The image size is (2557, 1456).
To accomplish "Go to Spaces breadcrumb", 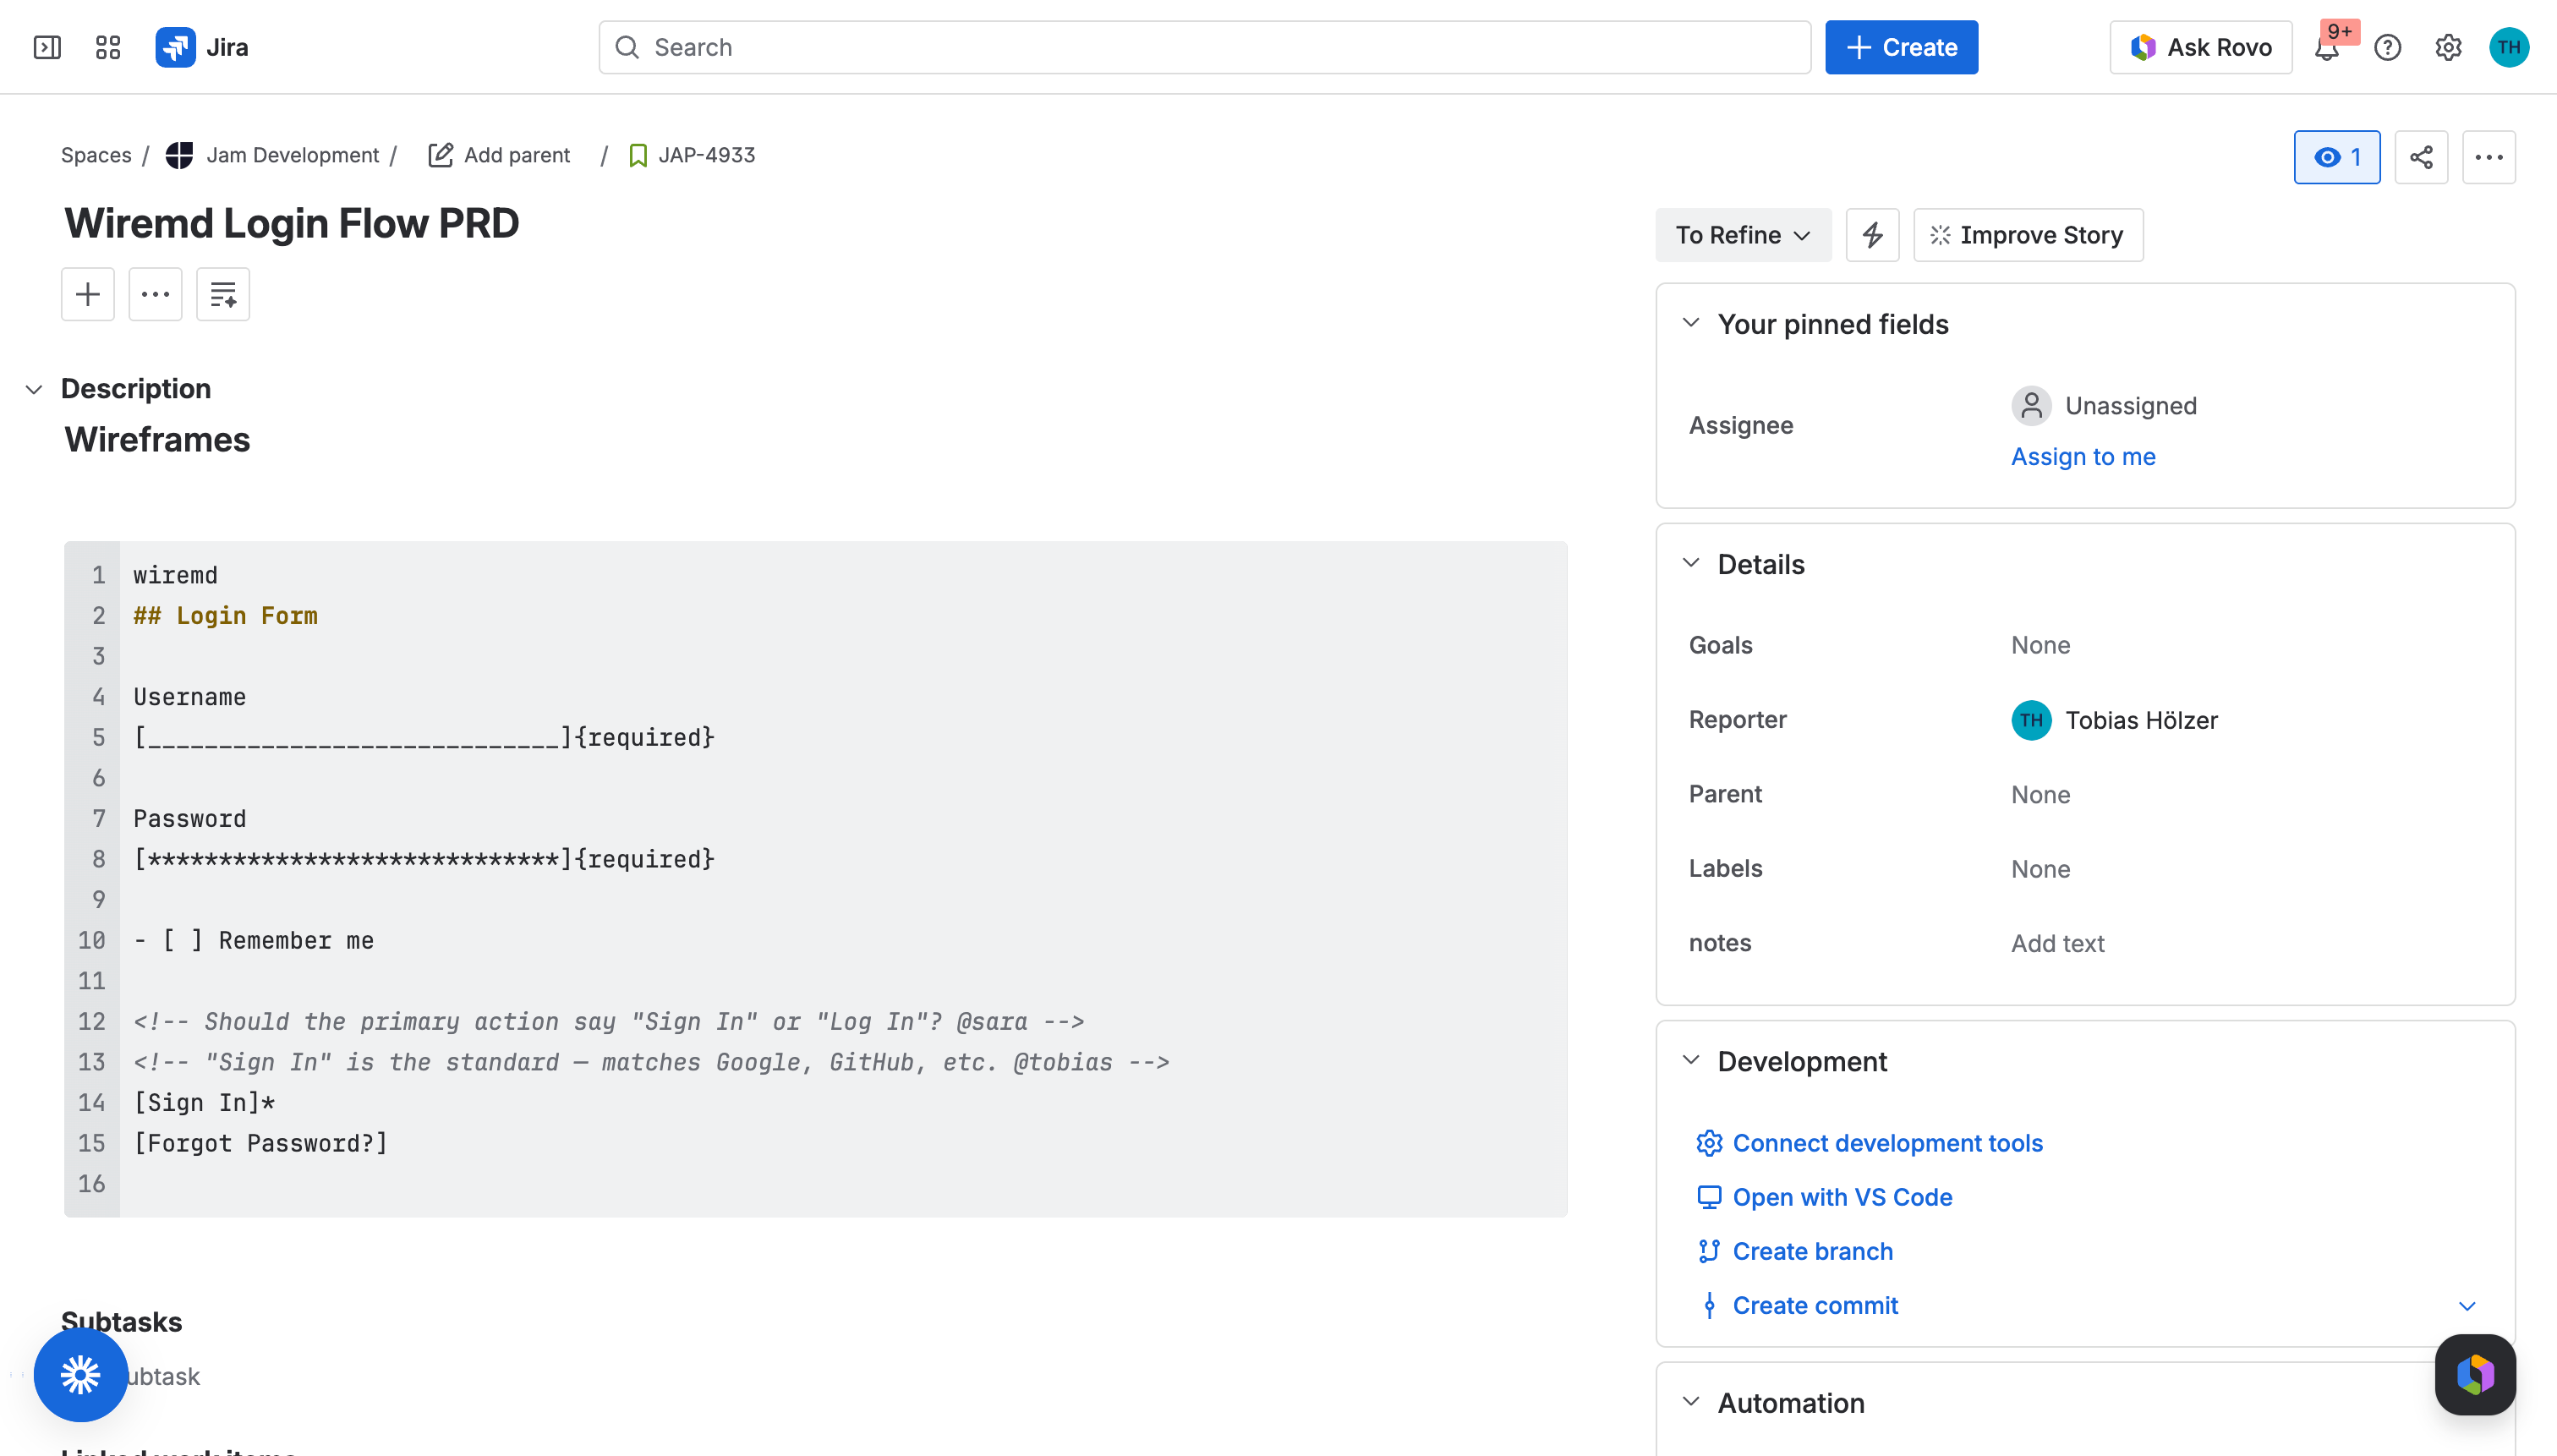I will (96, 155).
